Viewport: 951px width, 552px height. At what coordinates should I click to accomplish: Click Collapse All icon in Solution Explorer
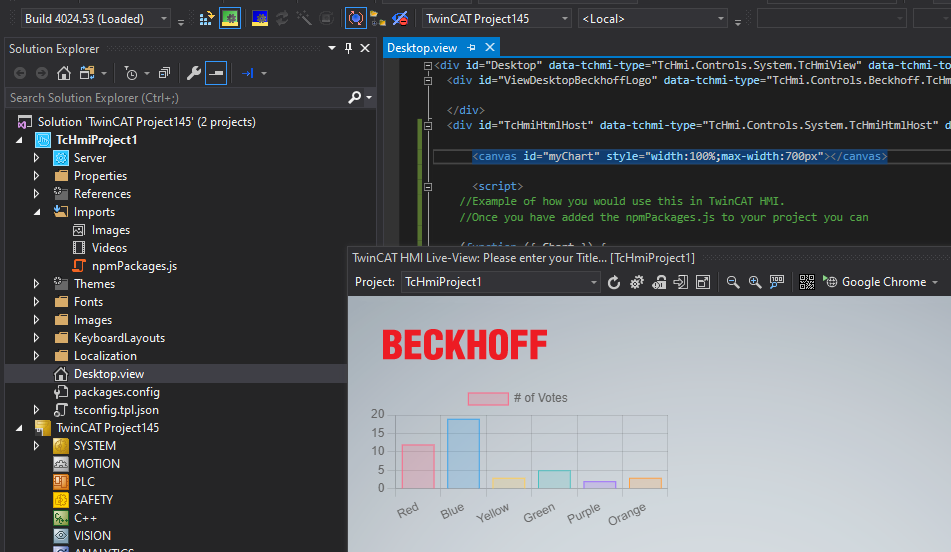tap(164, 73)
